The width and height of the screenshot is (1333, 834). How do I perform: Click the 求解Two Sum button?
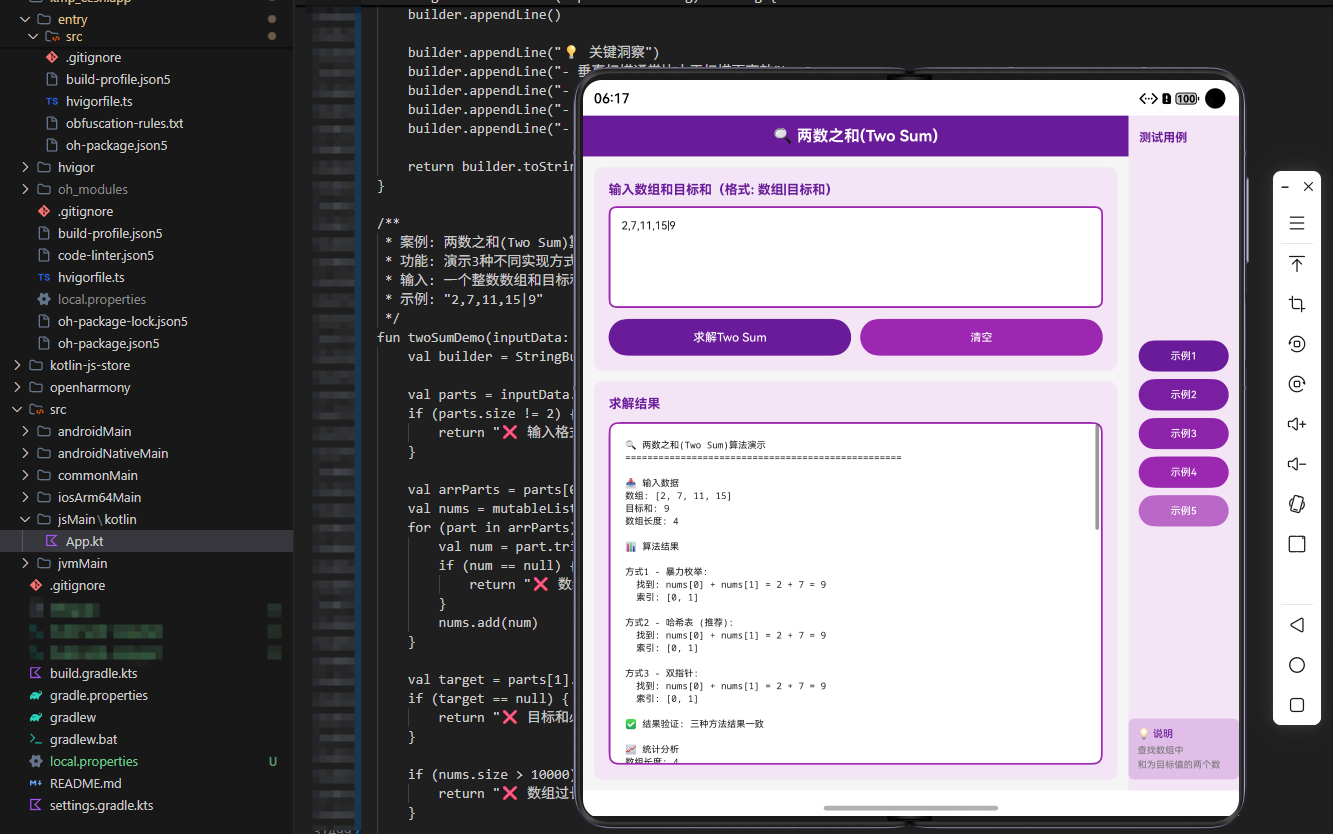[x=730, y=337]
